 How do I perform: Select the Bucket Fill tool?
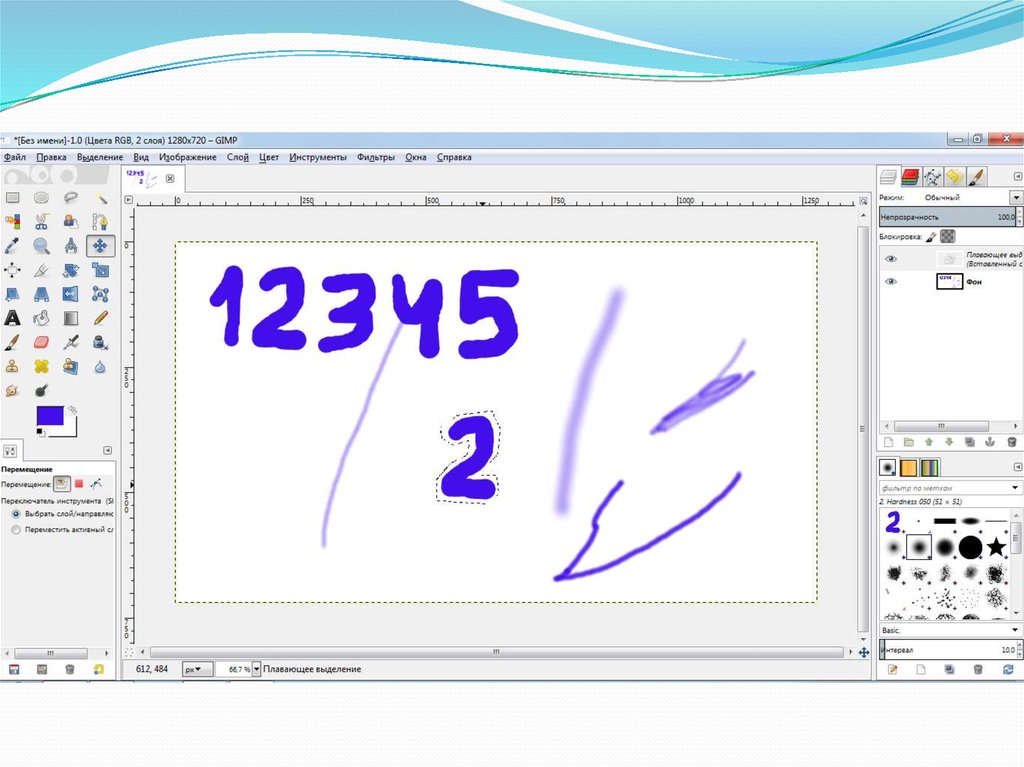[41, 319]
